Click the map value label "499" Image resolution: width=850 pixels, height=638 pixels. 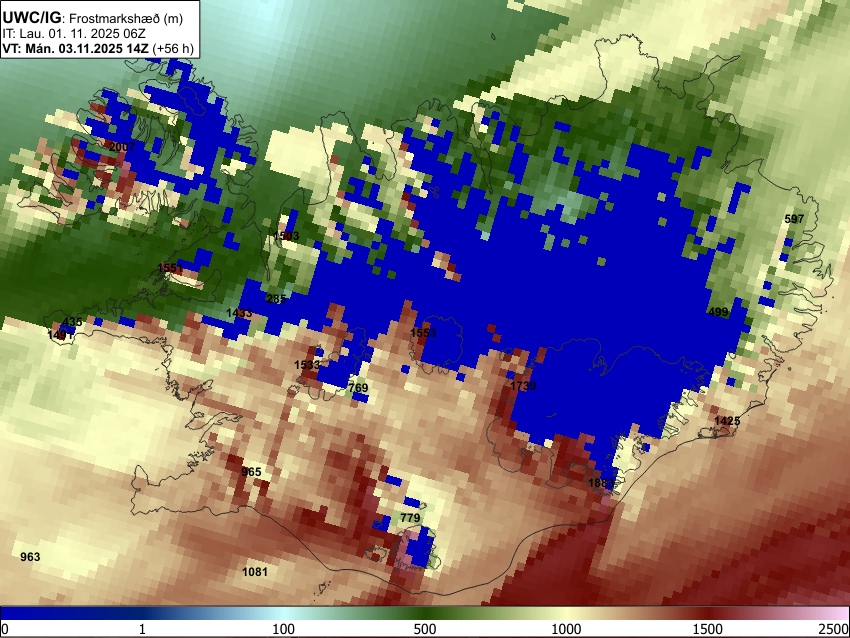click(x=718, y=312)
